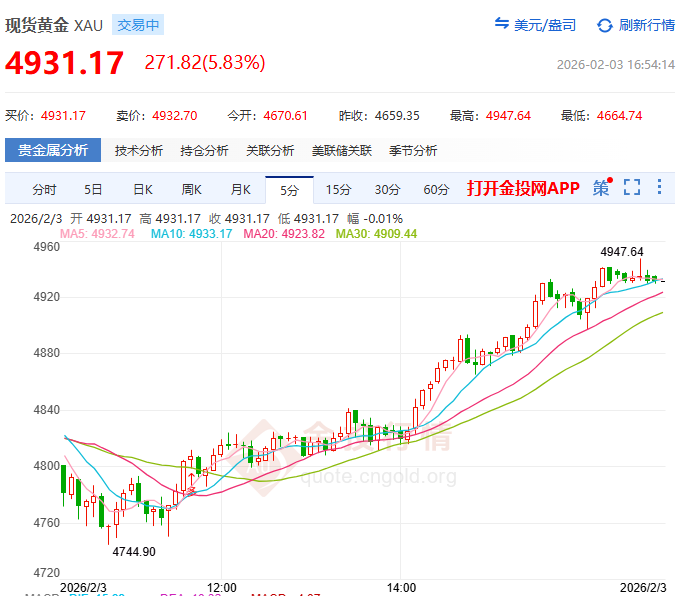
Task: Select the 5分 interval tab
Action: 289,190
